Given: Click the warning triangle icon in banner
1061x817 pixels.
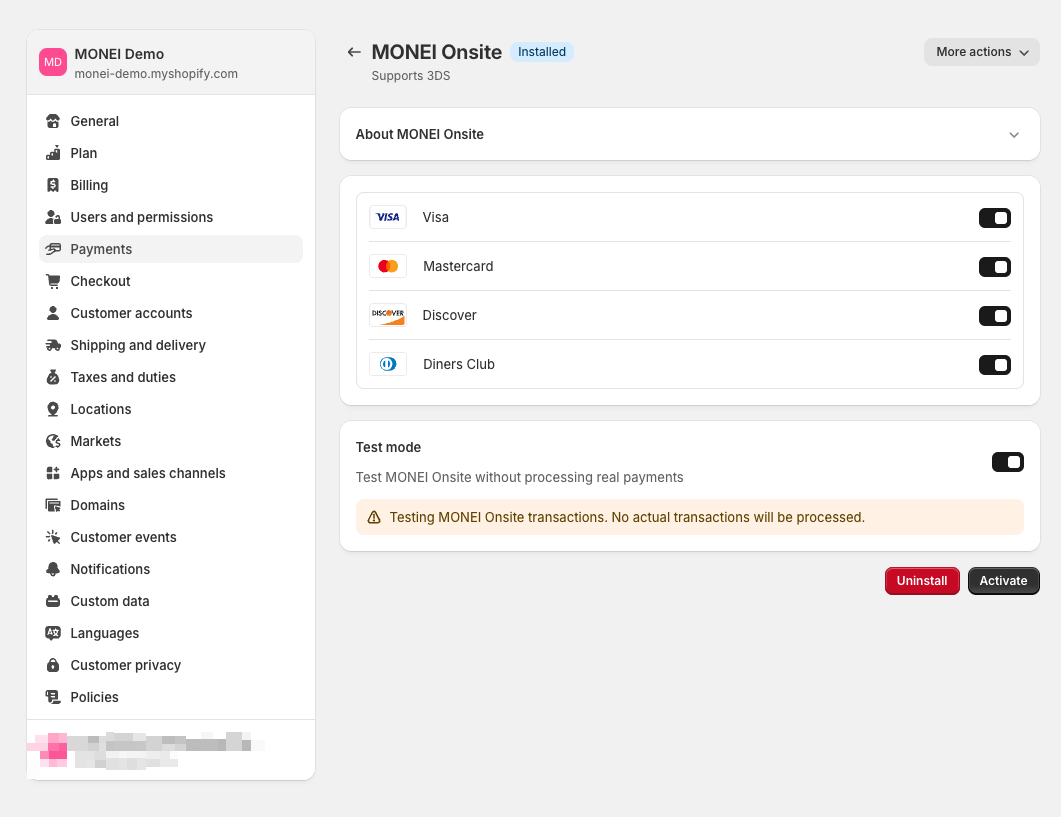Looking at the screenshot, I should pos(374,517).
